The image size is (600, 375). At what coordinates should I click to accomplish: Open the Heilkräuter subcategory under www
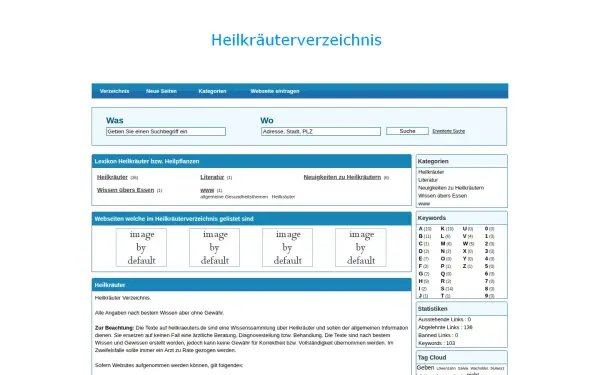point(283,197)
